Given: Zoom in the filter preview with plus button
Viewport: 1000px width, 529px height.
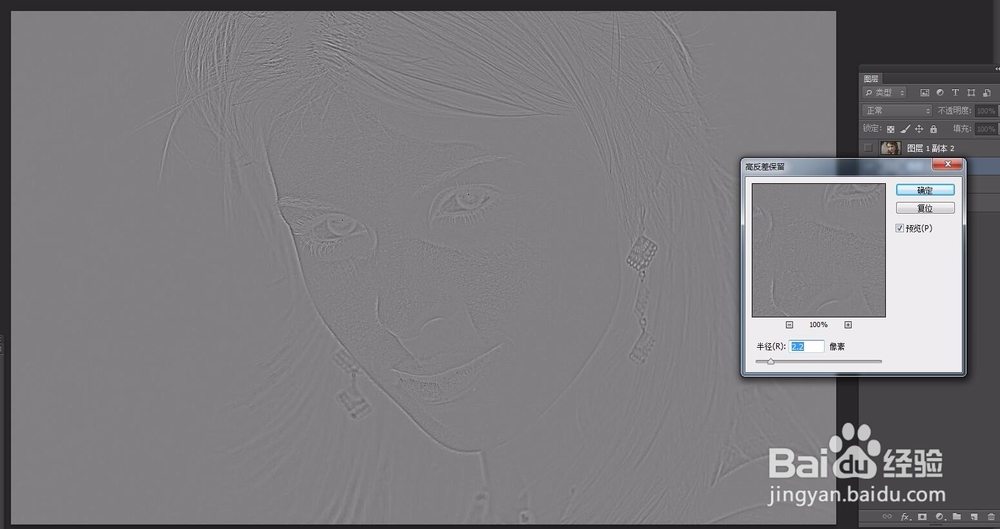Looking at the screenshot, I should [848, 325].
